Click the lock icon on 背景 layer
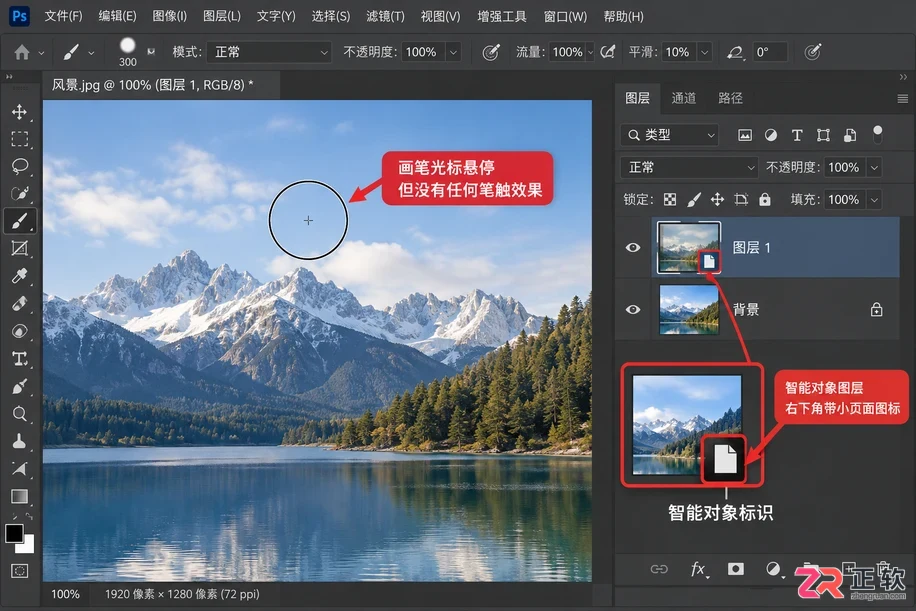Screen dimensions: 916x611 coord(876,310)
